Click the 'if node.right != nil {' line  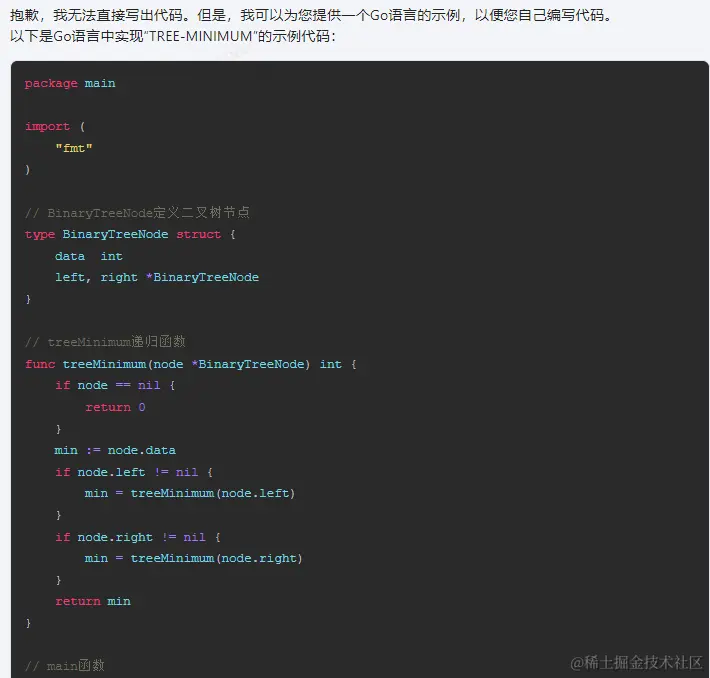[138, 537]
